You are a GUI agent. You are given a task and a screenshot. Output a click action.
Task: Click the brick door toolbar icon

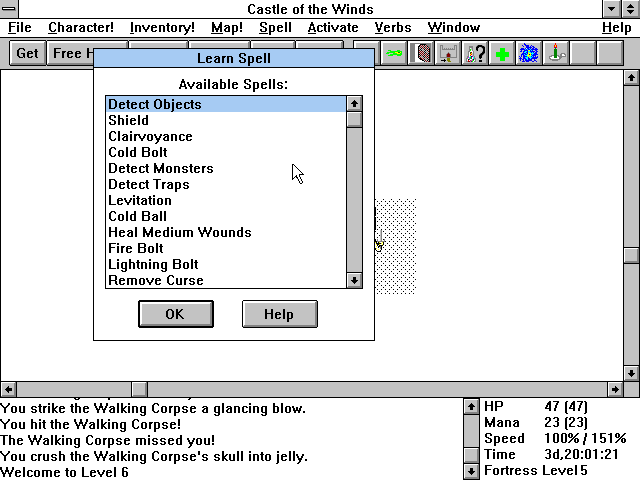click(x=422, y=53)
